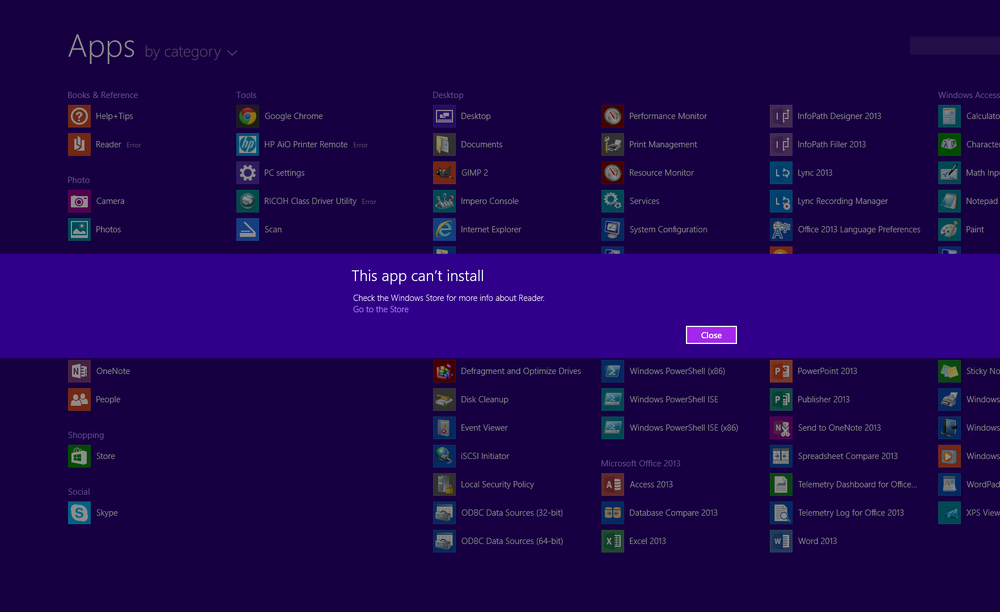Select the 'Print Management' app label

[663, 145]
